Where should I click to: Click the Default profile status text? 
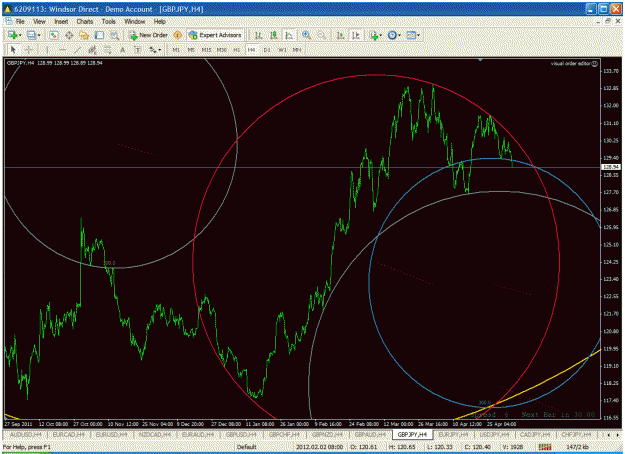[246, 447]
